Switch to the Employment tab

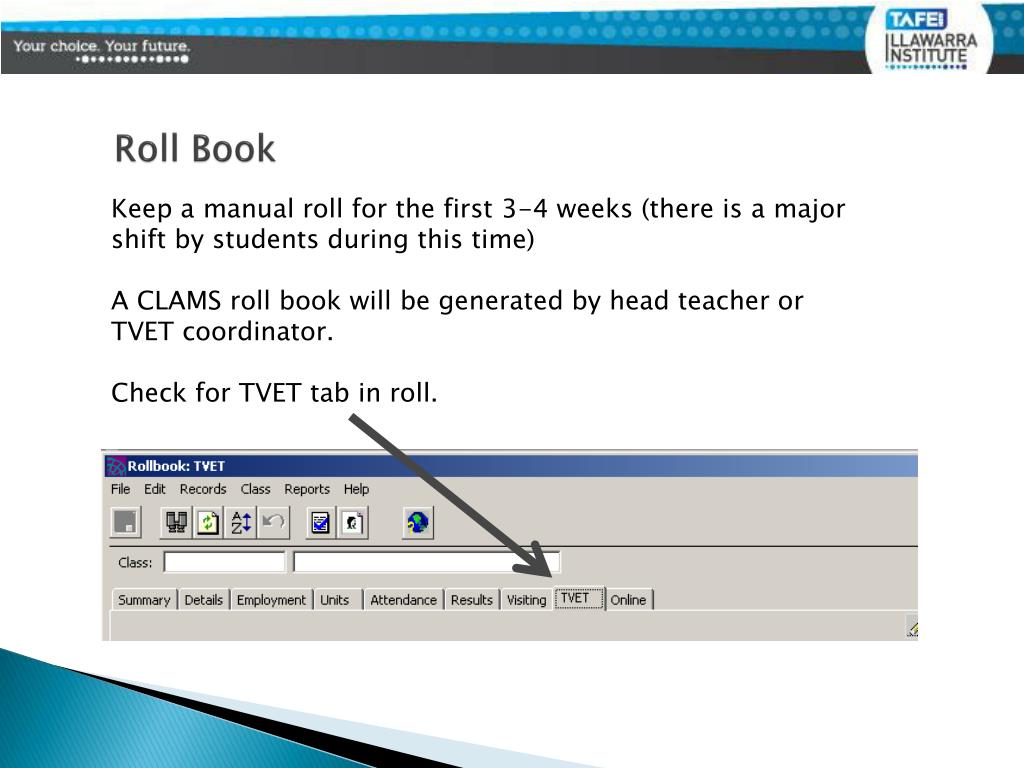point(271,600)
